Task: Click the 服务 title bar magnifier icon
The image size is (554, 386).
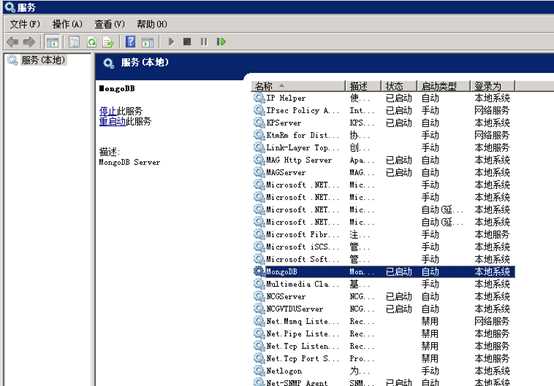Action: pos(10,7)
